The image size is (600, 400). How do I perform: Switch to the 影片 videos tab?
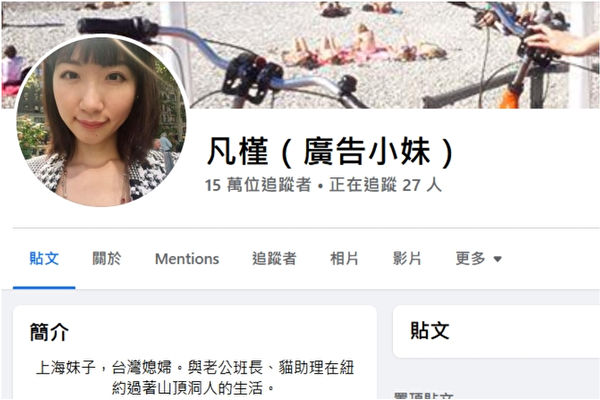tap(407, 259)
